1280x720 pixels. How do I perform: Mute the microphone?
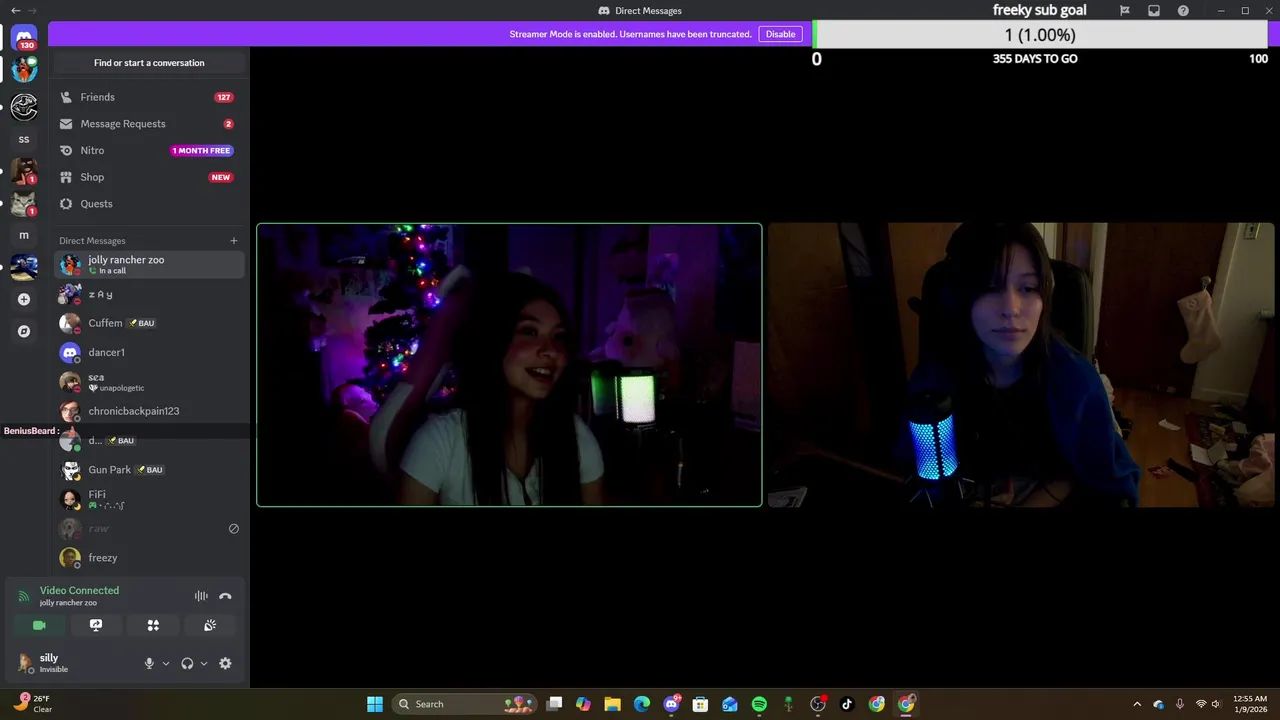[149, 663]
